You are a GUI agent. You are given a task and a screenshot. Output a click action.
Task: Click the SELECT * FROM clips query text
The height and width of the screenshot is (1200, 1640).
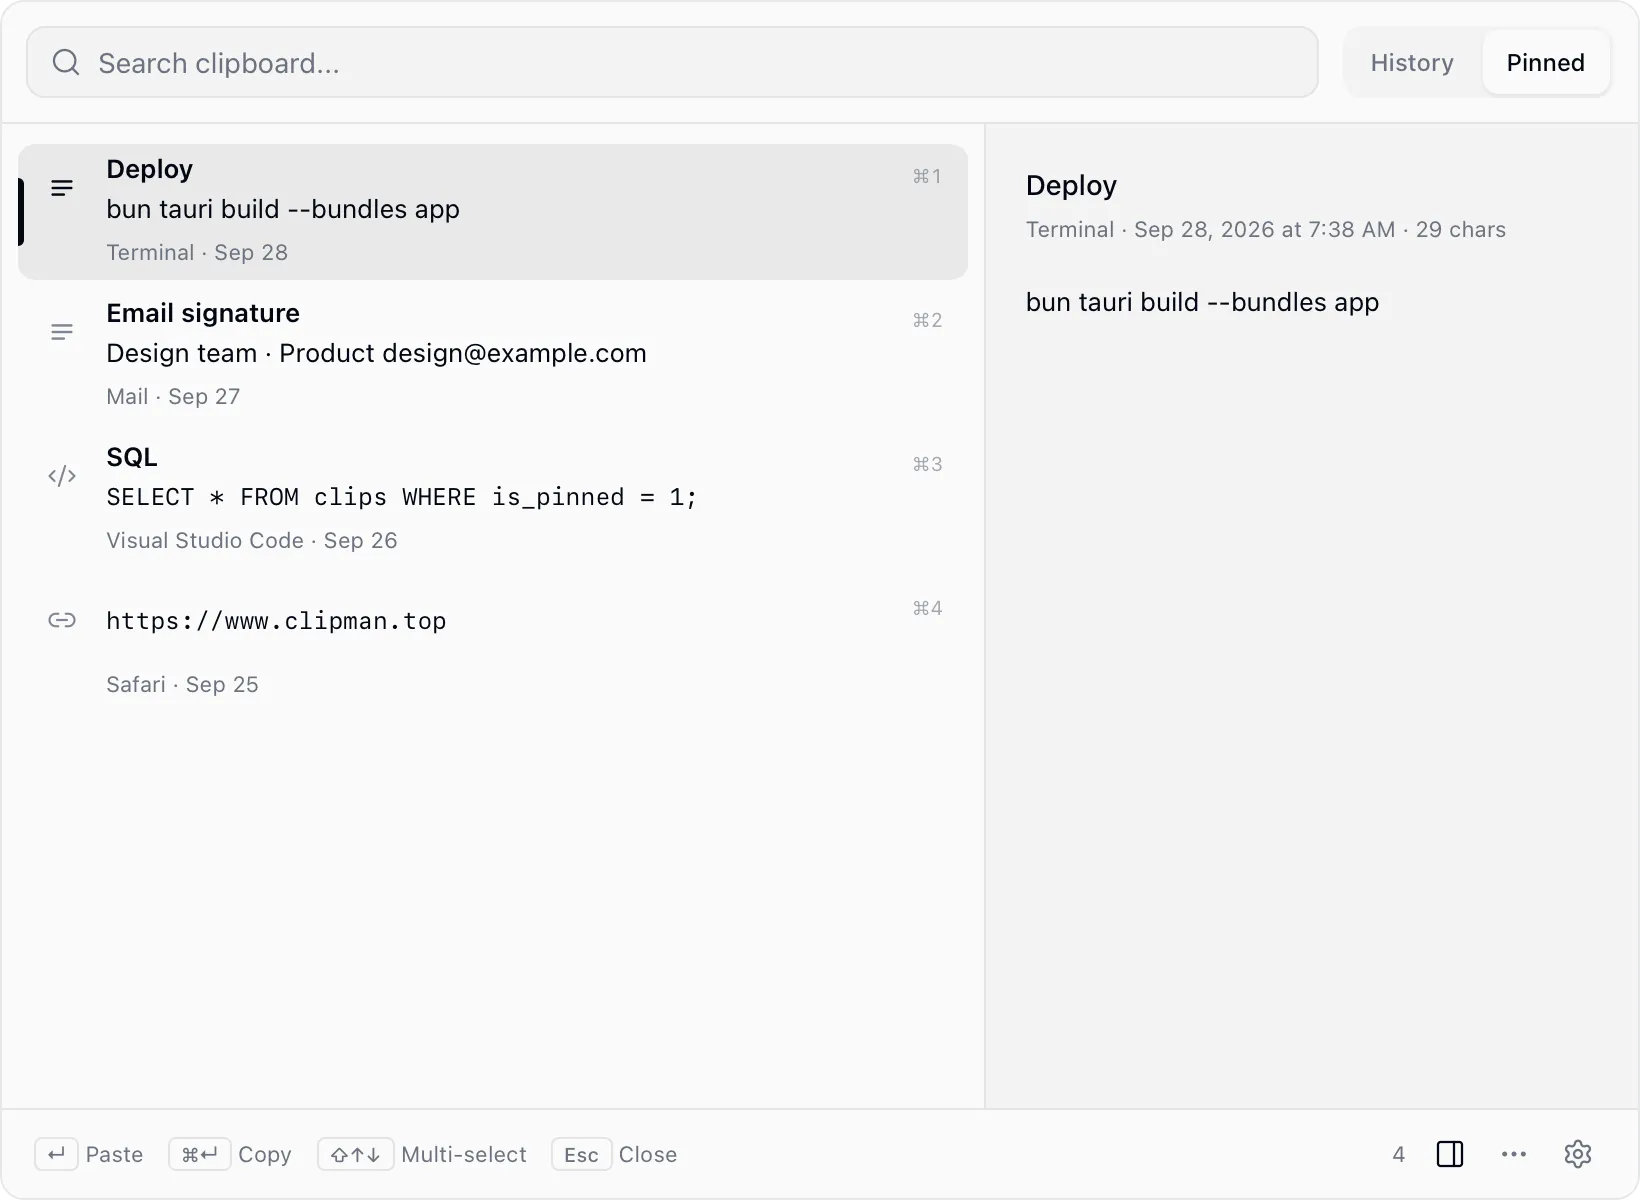[402, 497]
